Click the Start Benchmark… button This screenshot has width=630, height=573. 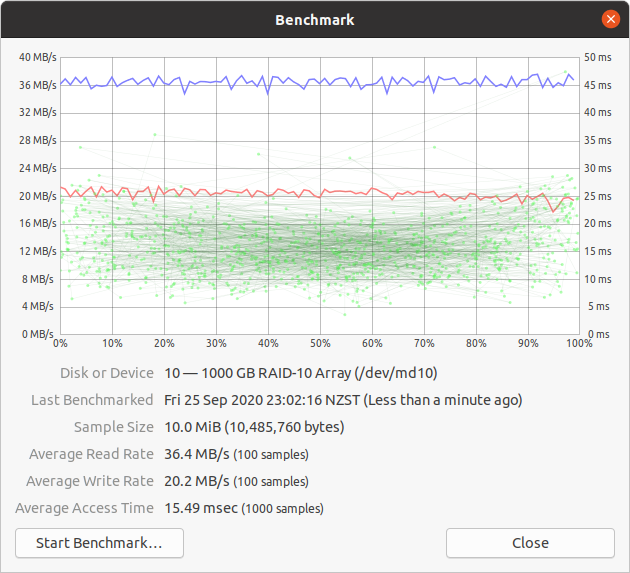(99, 543)
